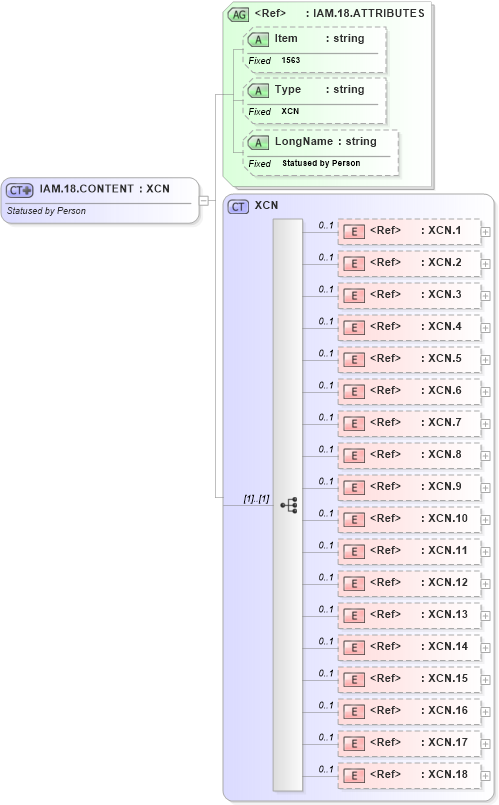This screenshot has width=499, height=805.
Task: Click the A icon of LongName attribute
Action: pyautogui.click(x=258, y=143)
